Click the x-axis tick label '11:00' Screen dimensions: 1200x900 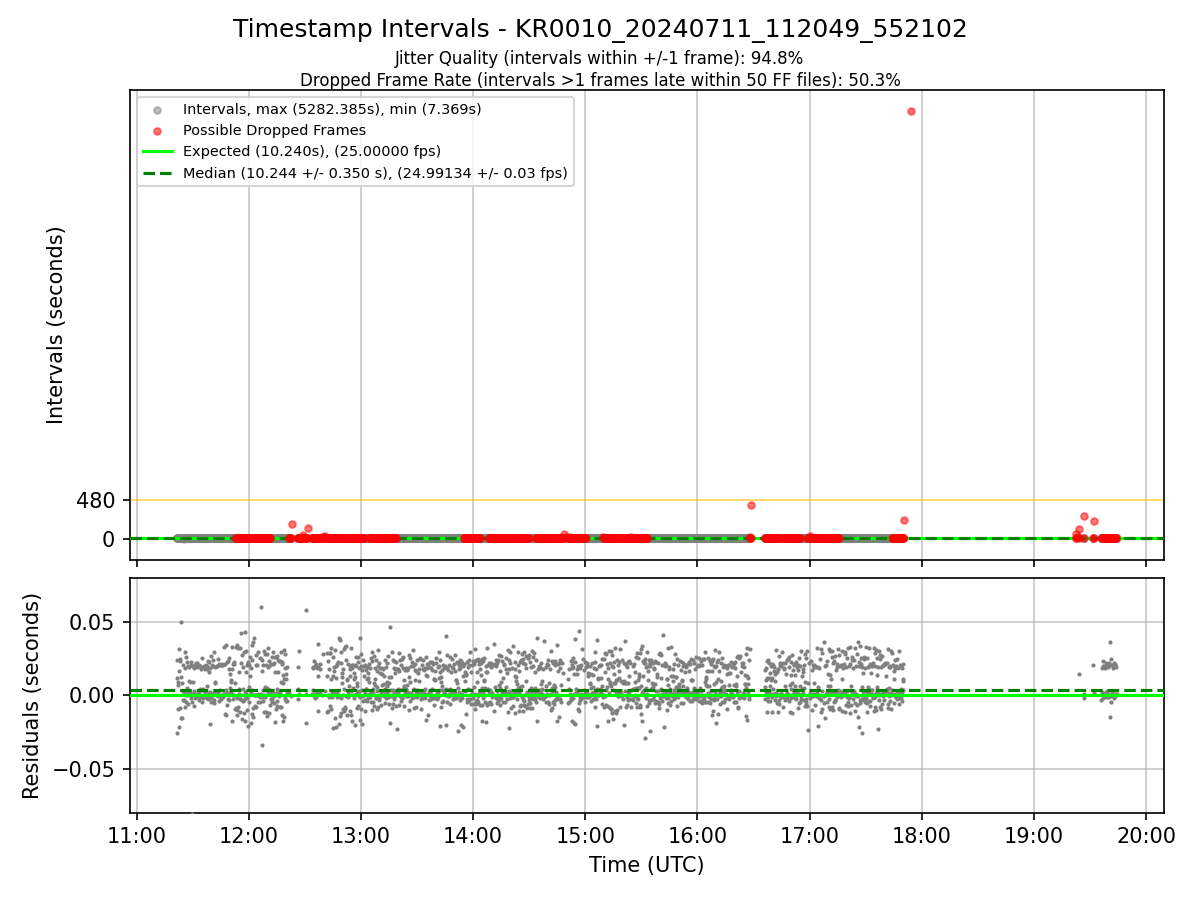[x=137, y=834]
